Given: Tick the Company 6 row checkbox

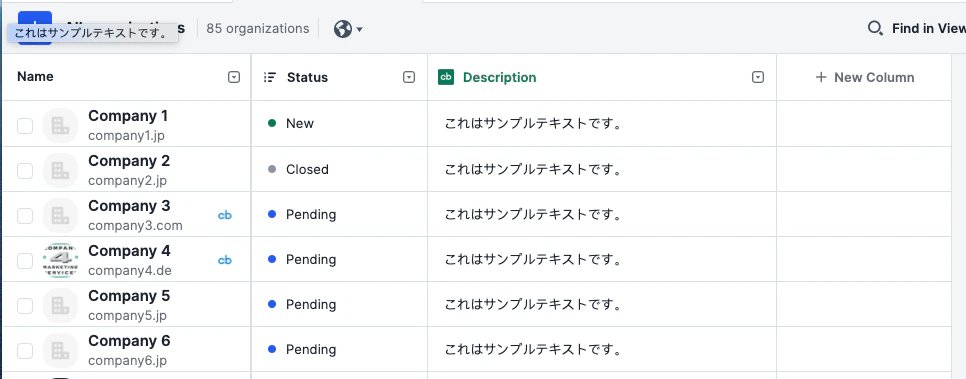Looking at the screenshot, I should pyautogui.click(x=25, y=351).
